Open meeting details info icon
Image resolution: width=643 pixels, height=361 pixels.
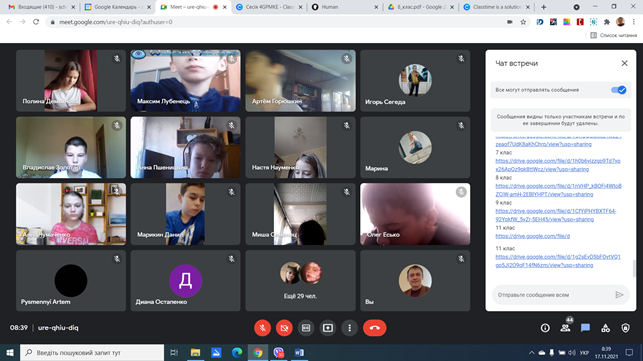click(545, 328)
